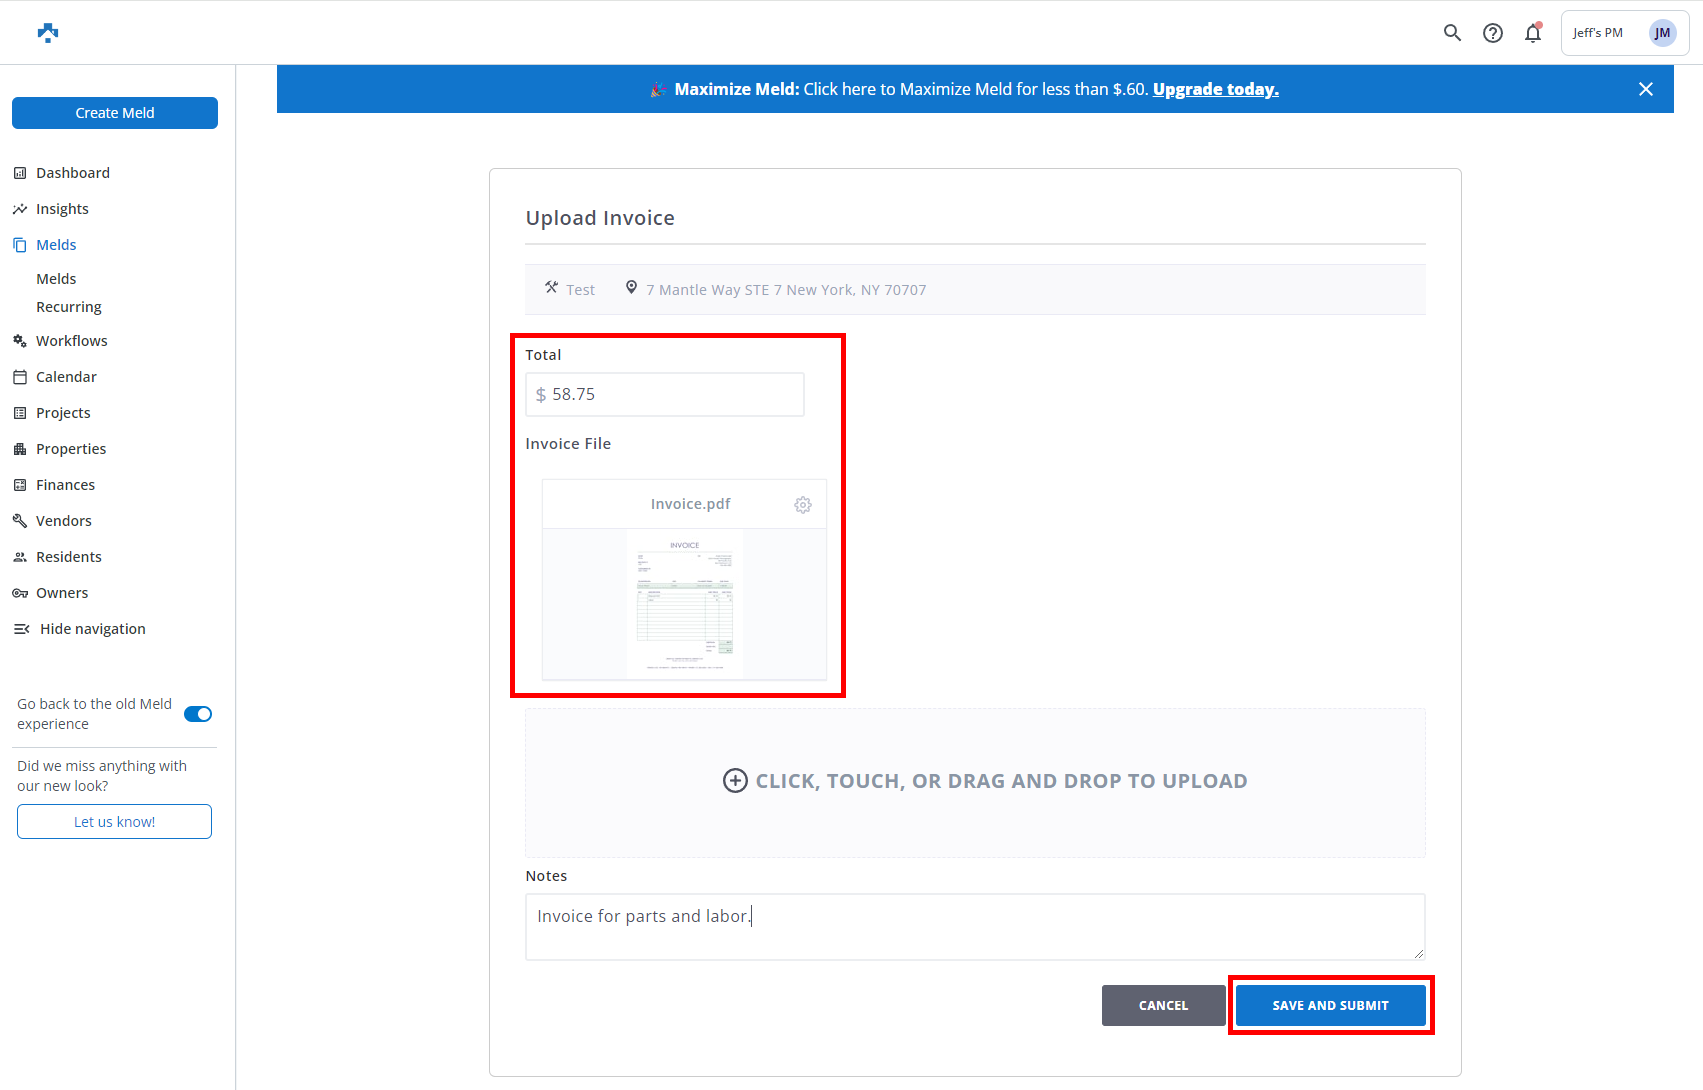This screenshot has width=1703, height=1090.
Task: Click the Save and Submit button
Action: click(1330, 1005)
